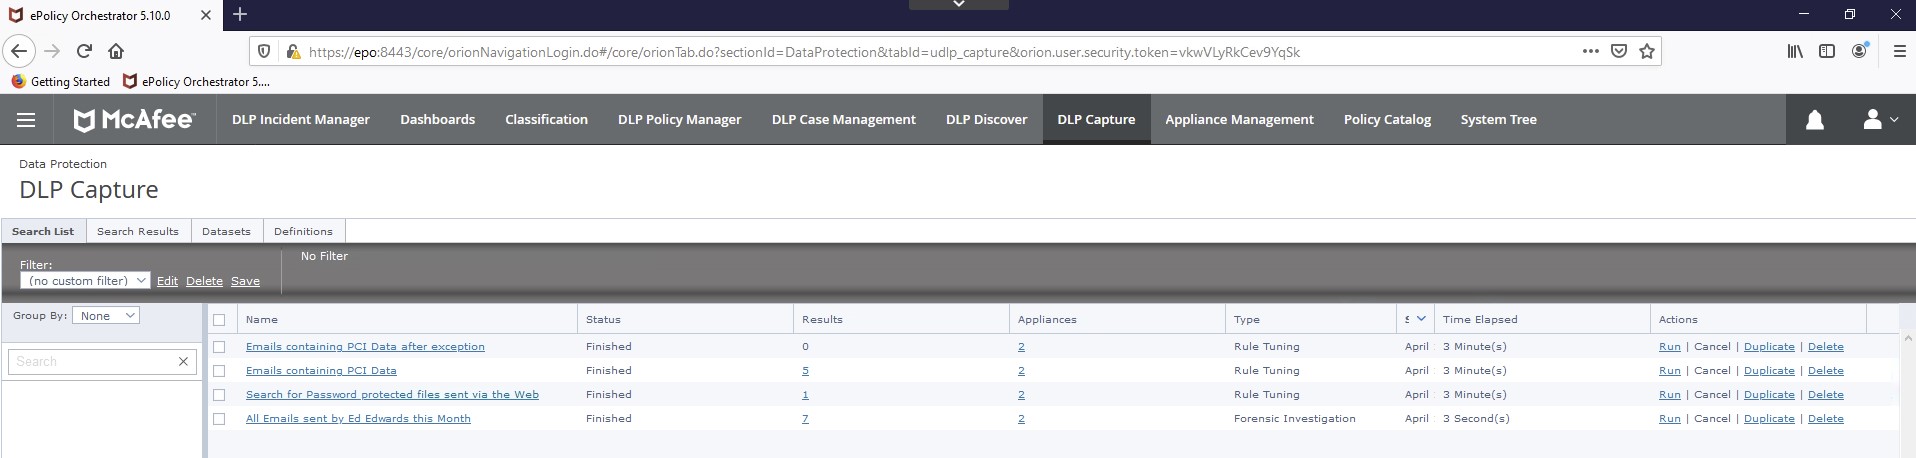Go to the Firefox home page
The width and height of the screenshot is (1916, 458).
coord(116,51)
